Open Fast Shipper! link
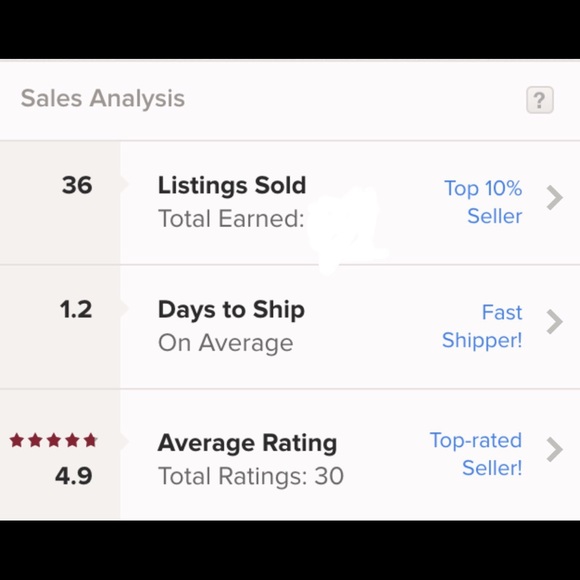This screenshot has height=580, width=580. (x=482, y=326)
